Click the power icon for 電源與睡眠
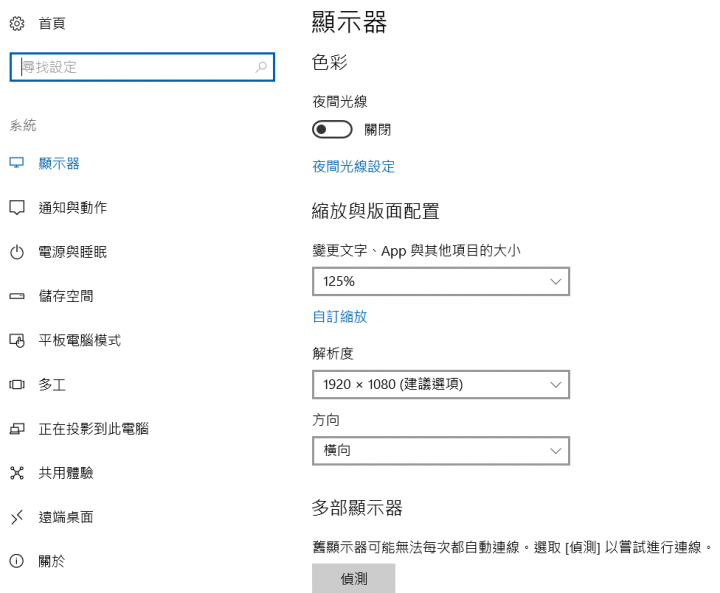 (17, 252)
